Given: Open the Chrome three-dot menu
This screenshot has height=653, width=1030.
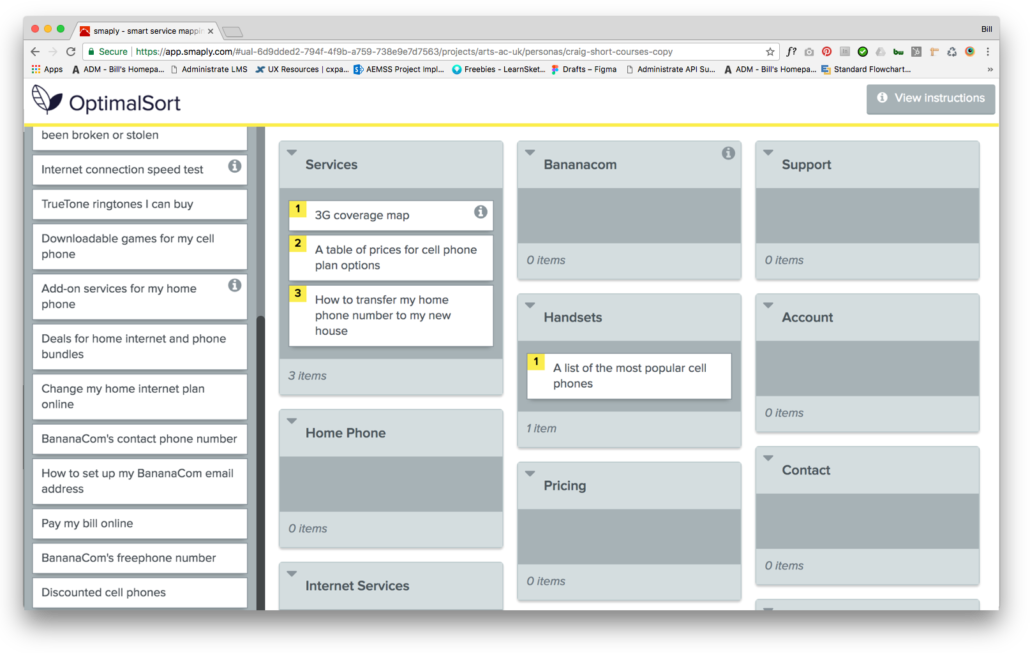Looking at the screenshot, I should [x=987, y=51].
